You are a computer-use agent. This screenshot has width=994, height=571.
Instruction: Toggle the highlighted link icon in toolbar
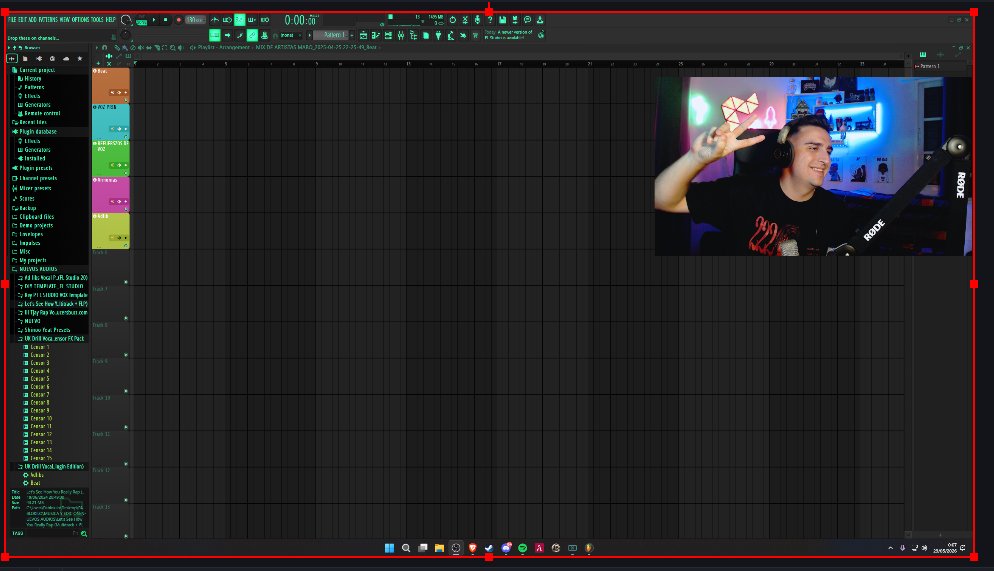point(252,35)
